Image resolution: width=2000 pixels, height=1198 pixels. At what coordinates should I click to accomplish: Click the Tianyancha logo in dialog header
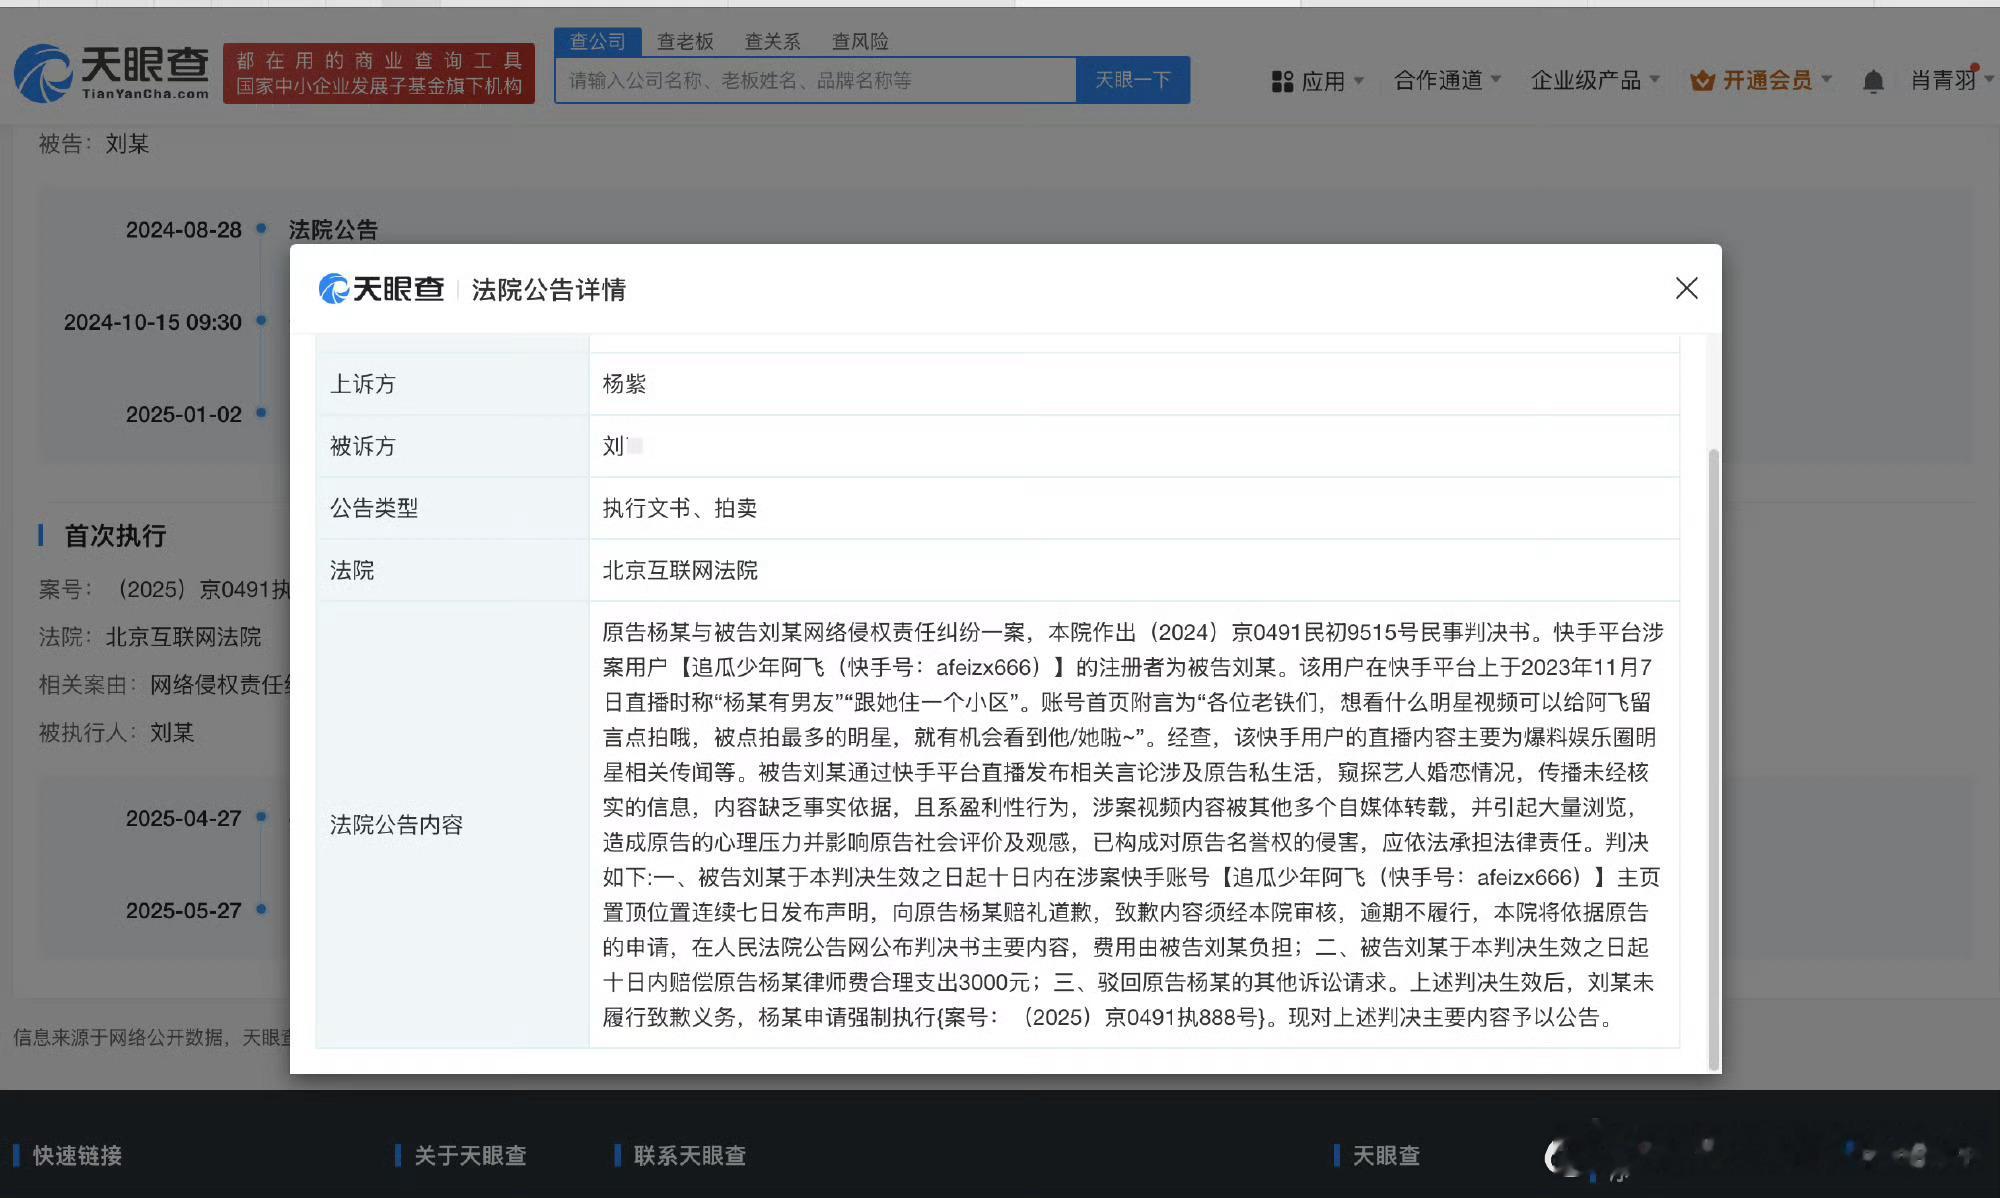click(381, 289)
